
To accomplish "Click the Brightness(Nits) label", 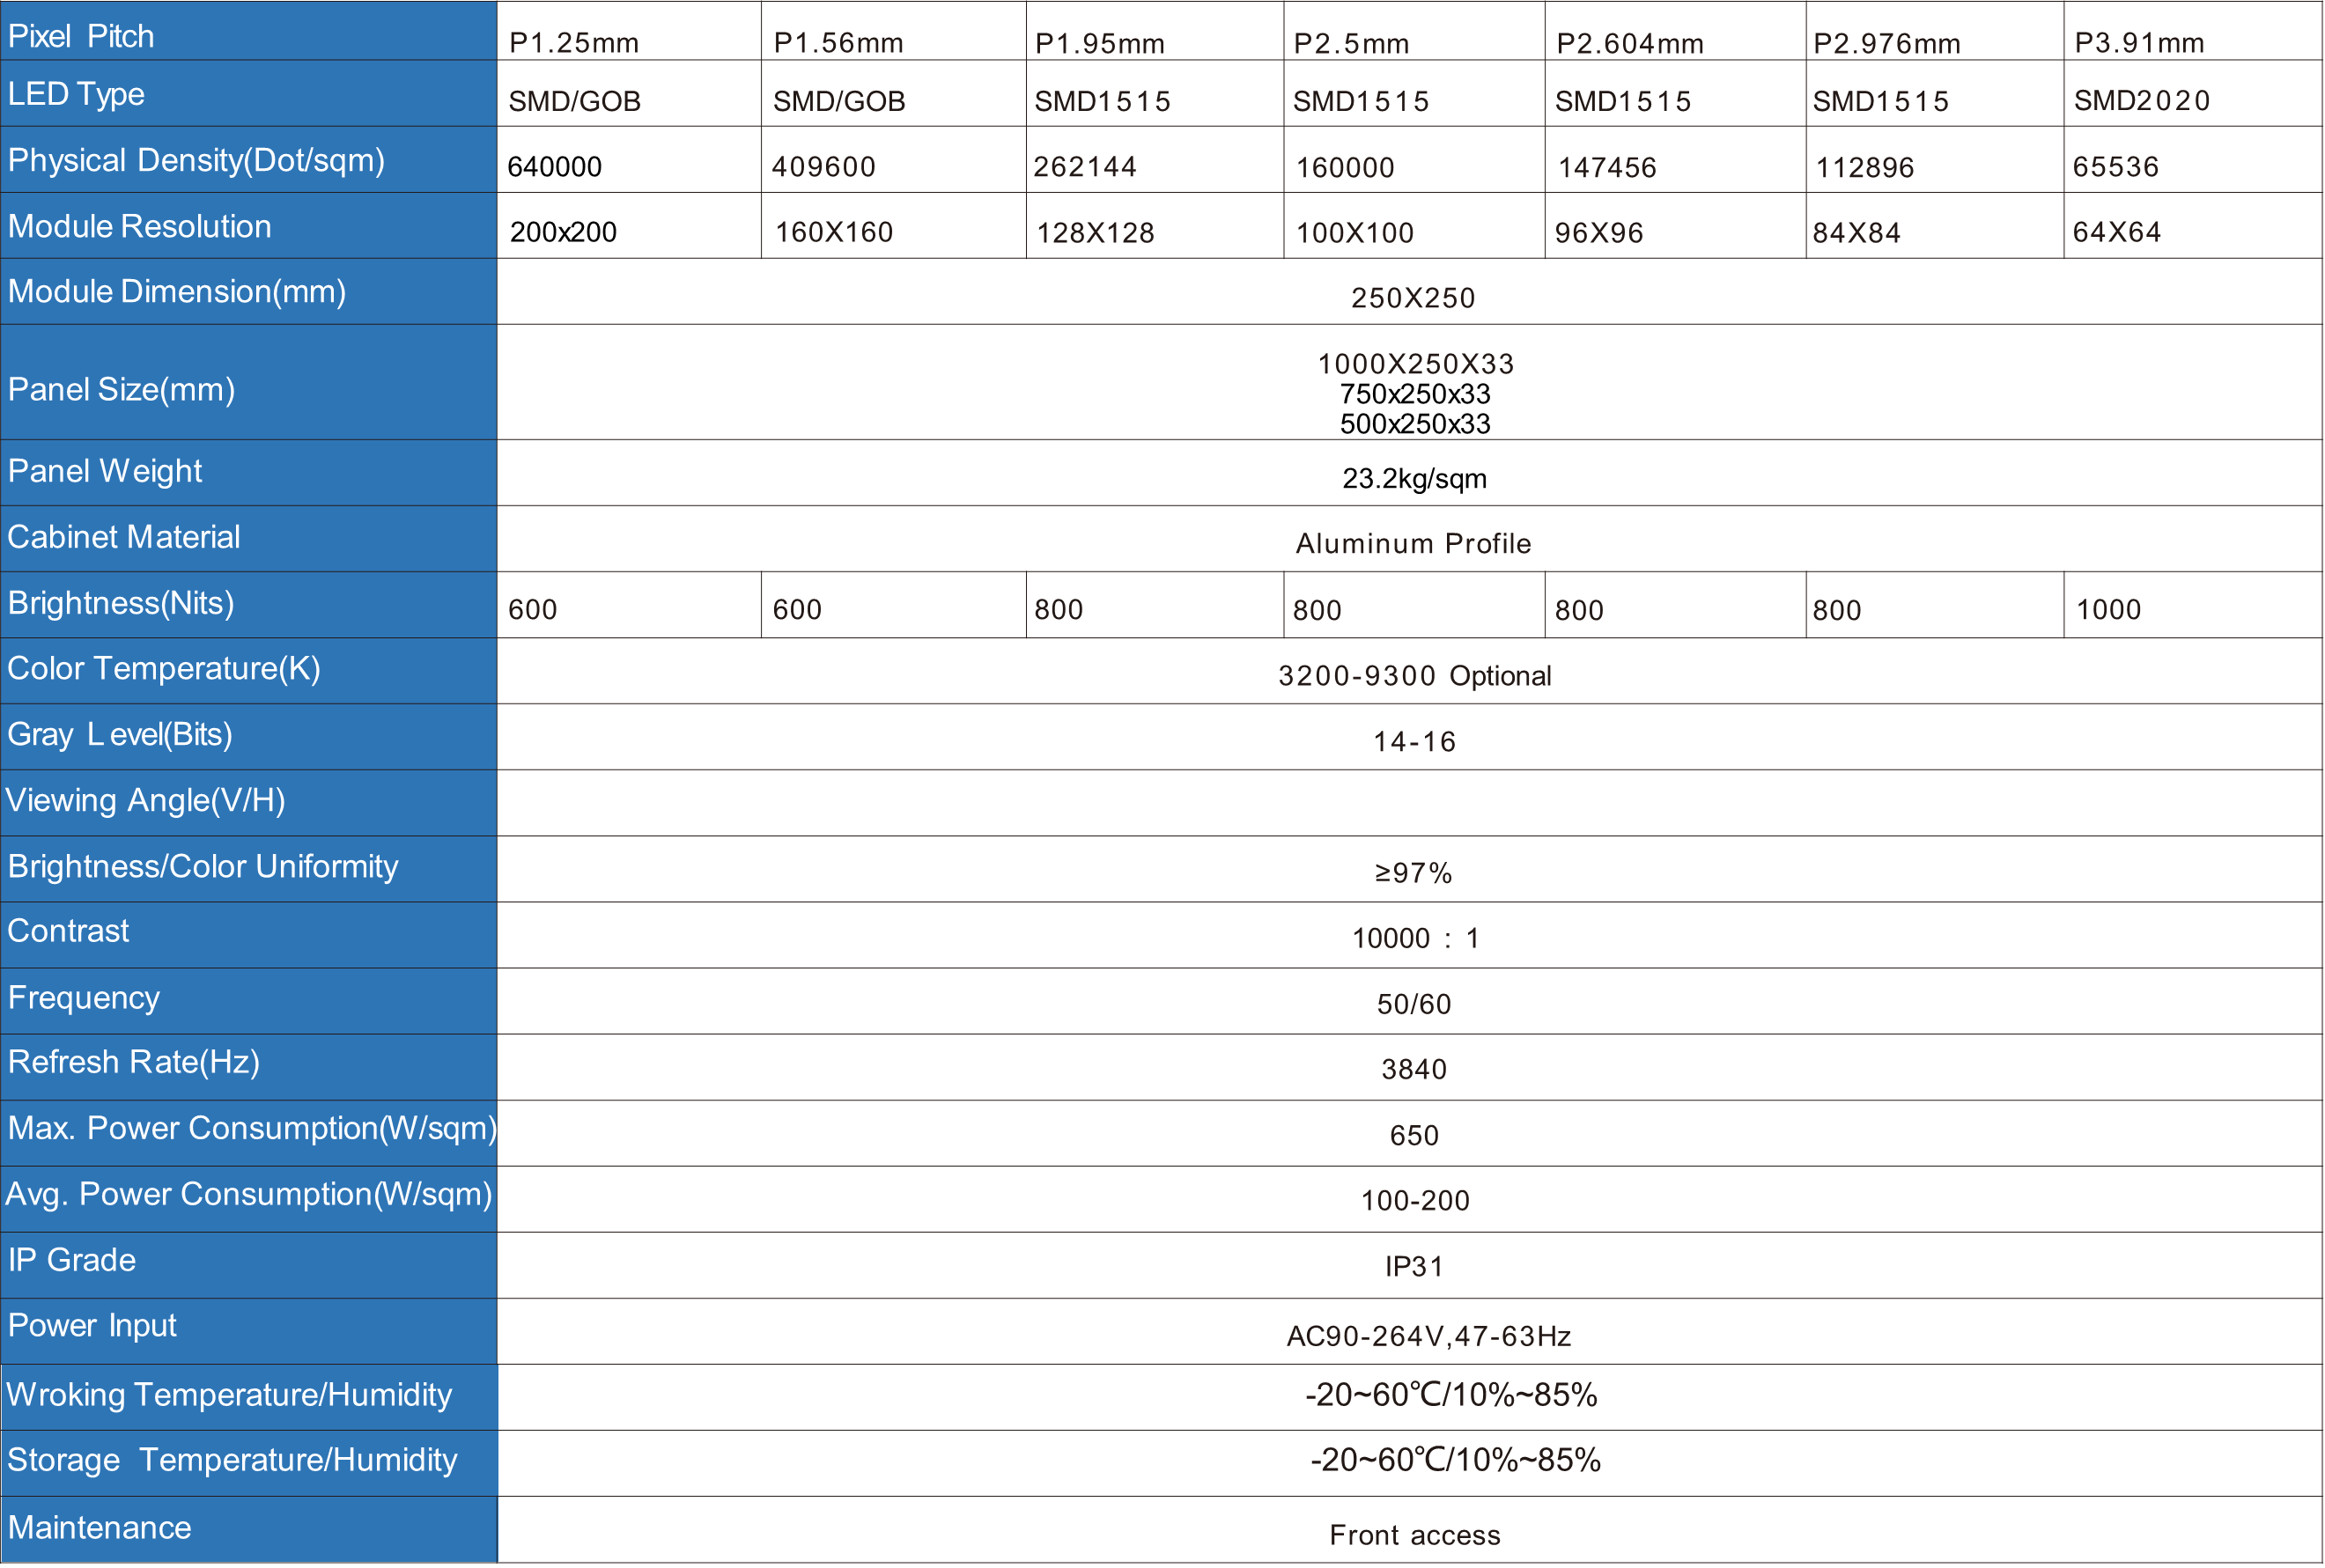I will click(x=121, y=603).
